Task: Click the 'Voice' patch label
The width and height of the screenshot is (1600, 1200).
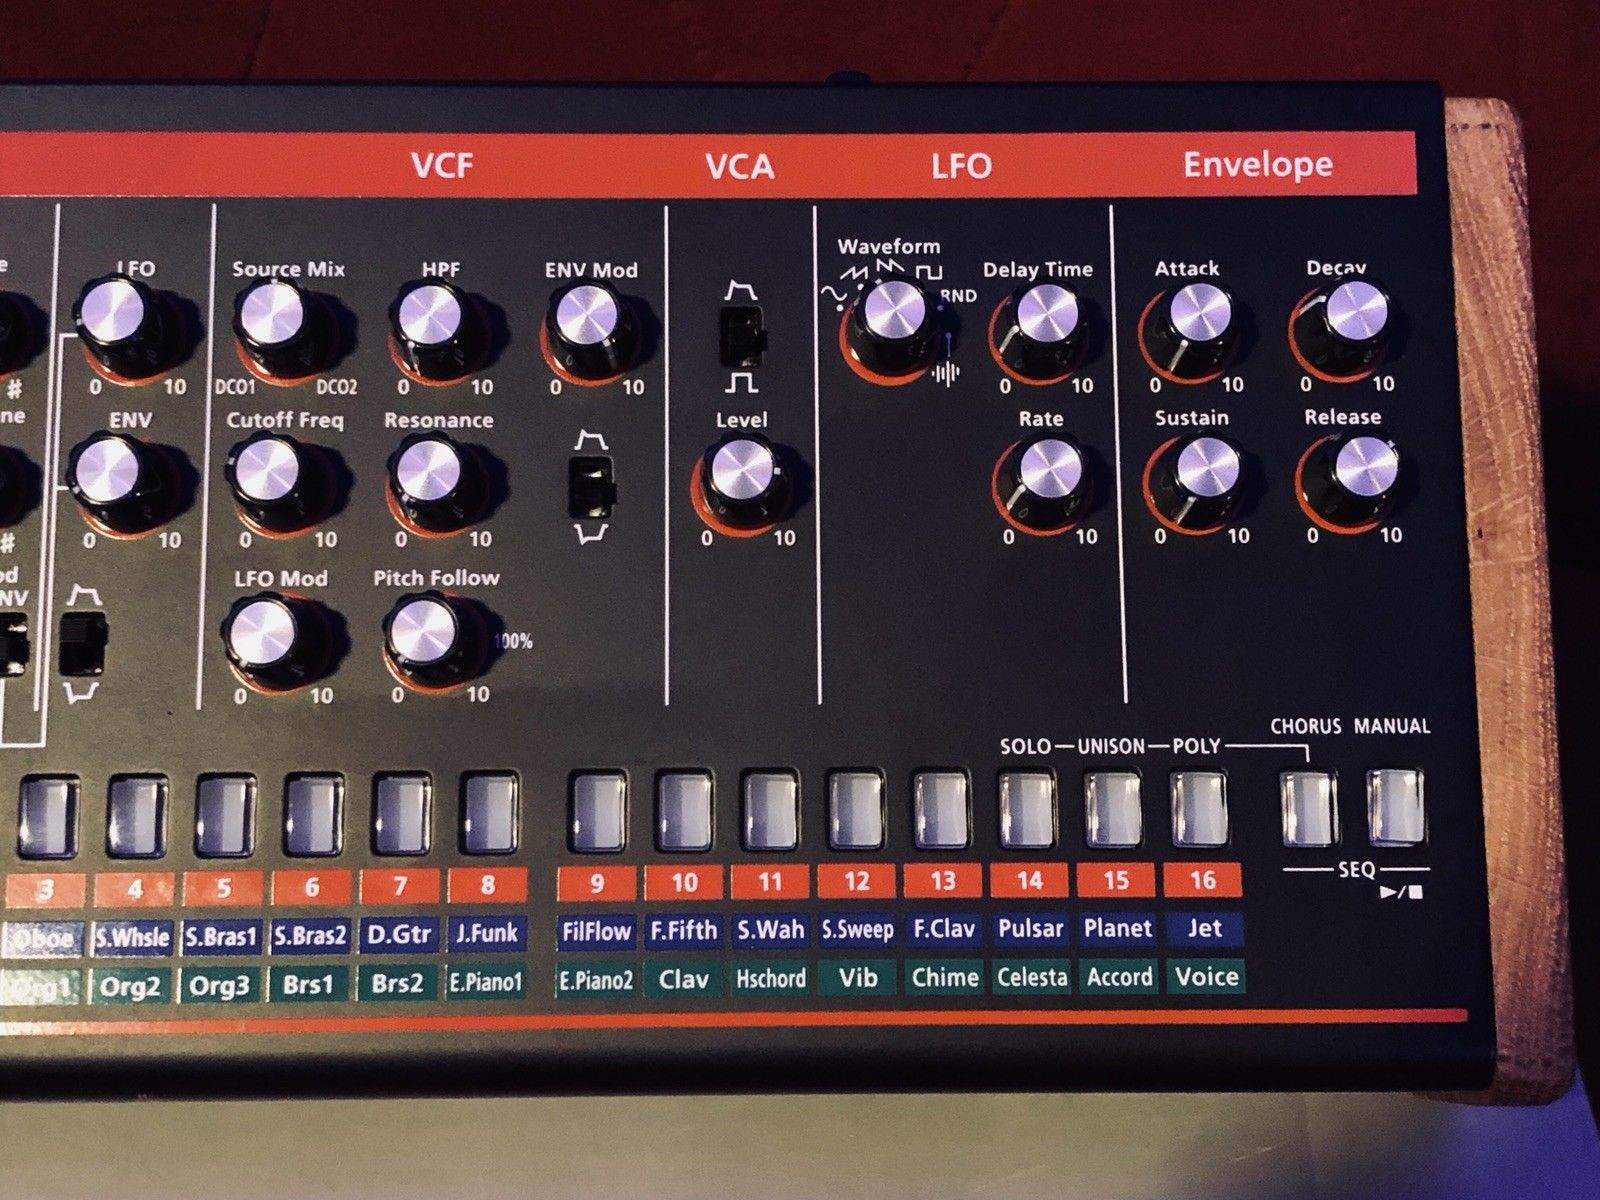Action: (x=1205, y=976)
